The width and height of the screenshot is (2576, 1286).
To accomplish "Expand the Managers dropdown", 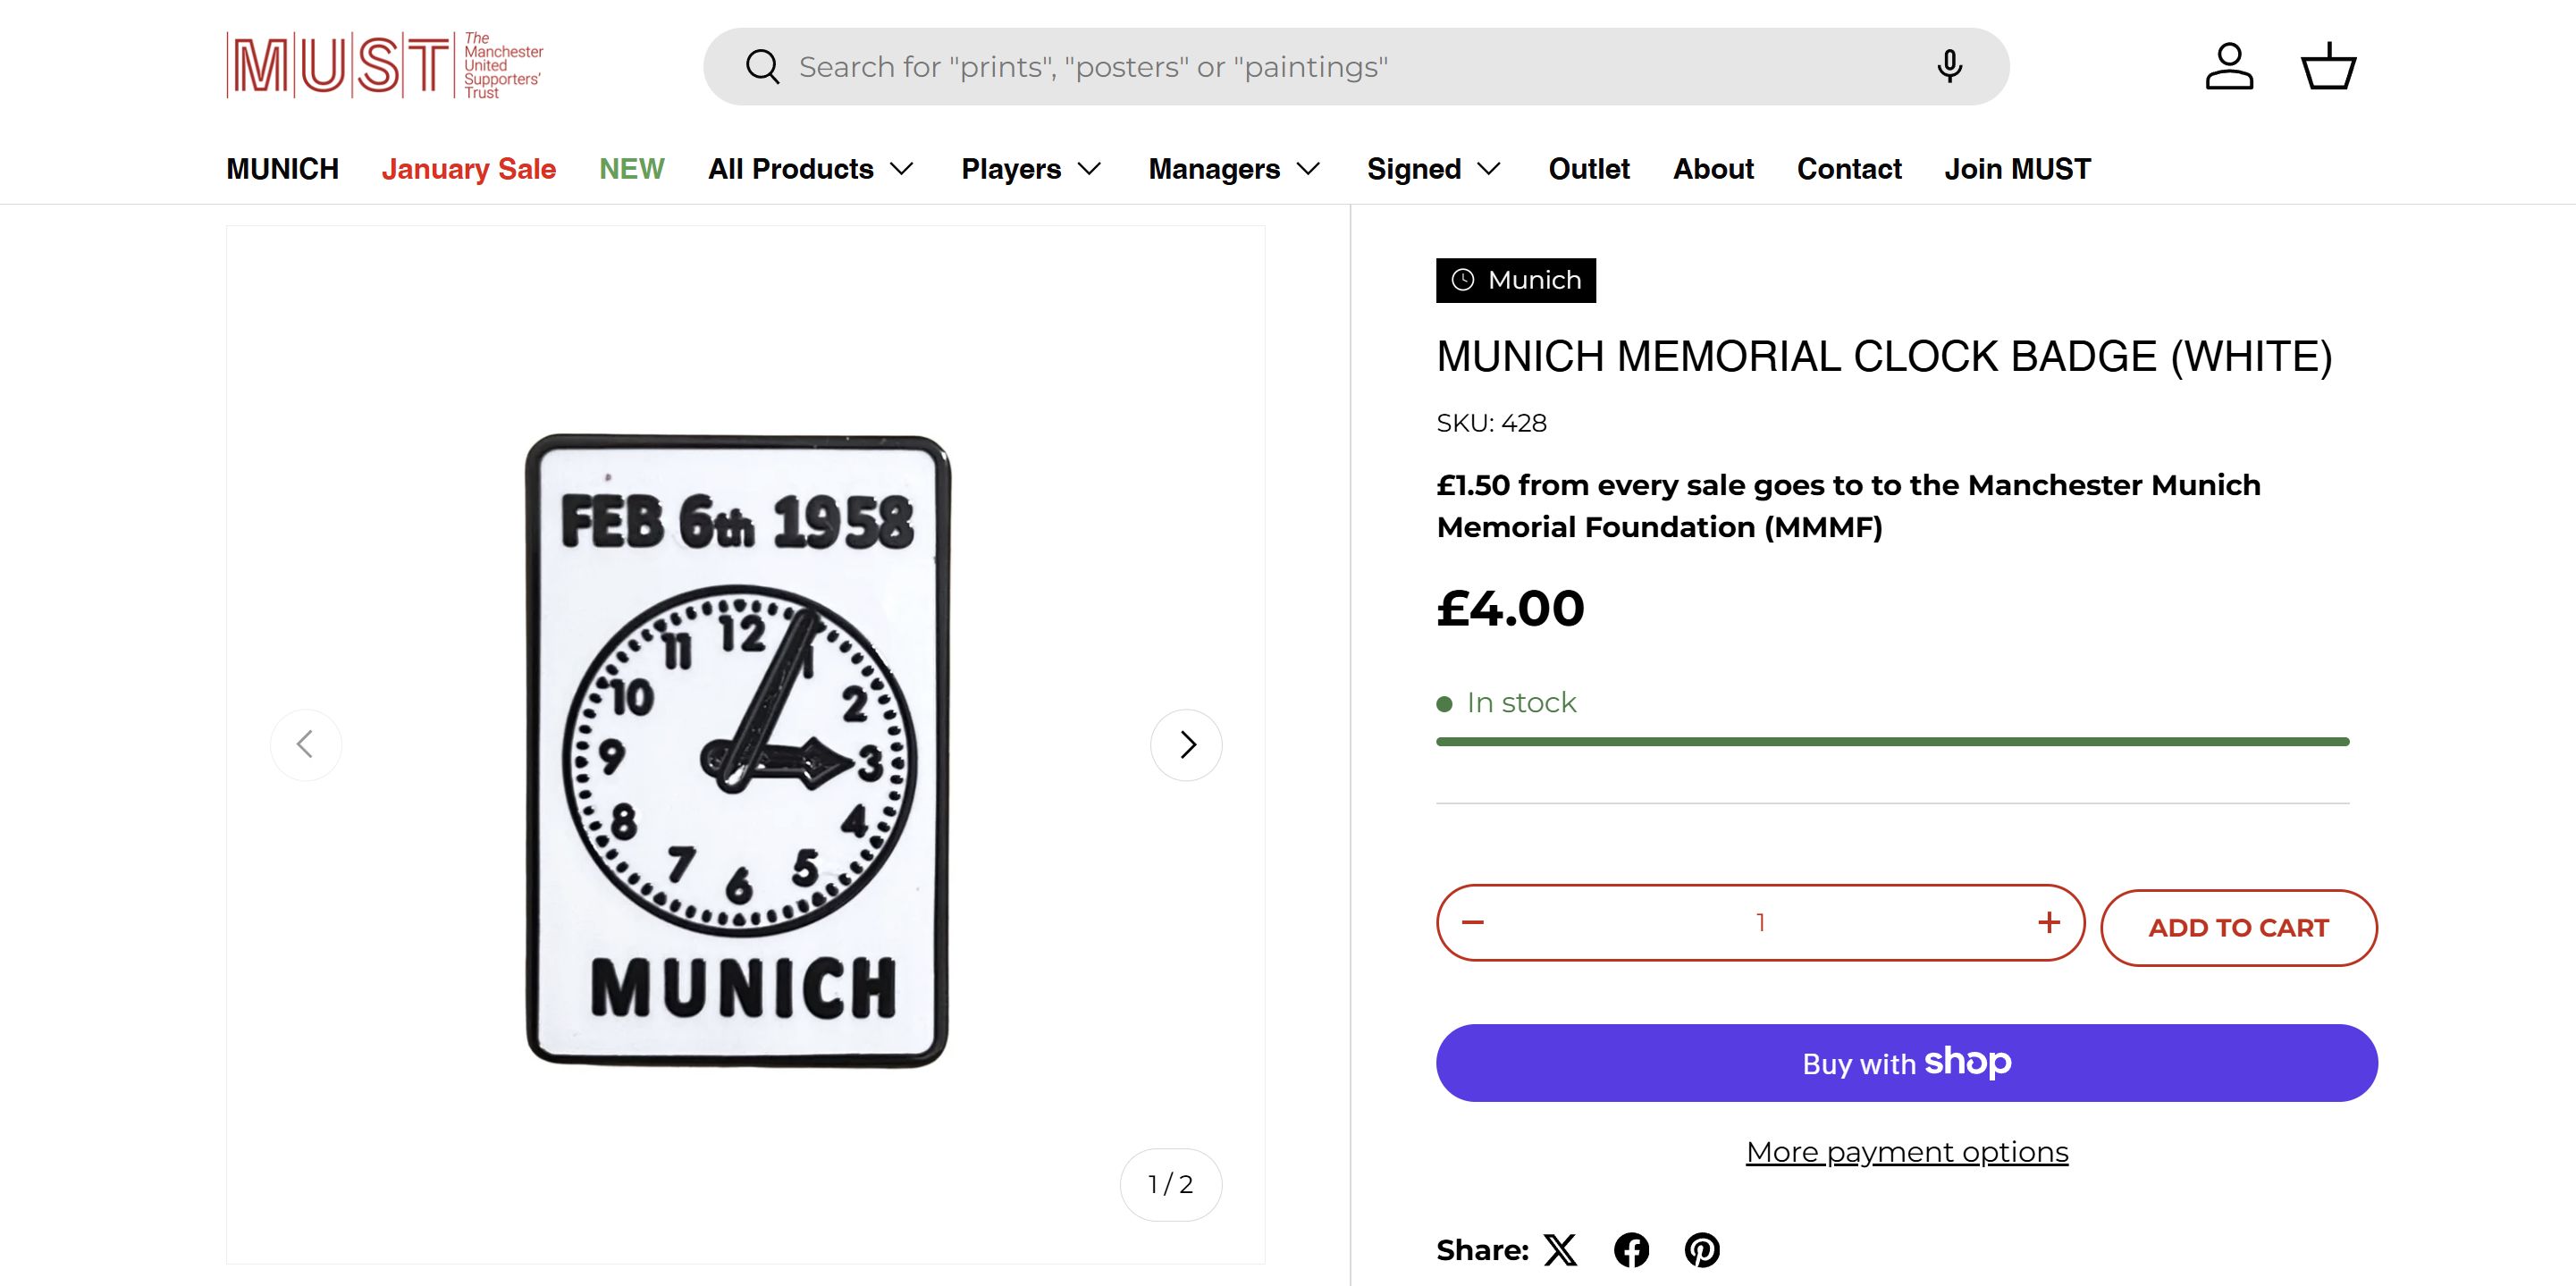I will pyautogui.click(x=1234, y=169).
